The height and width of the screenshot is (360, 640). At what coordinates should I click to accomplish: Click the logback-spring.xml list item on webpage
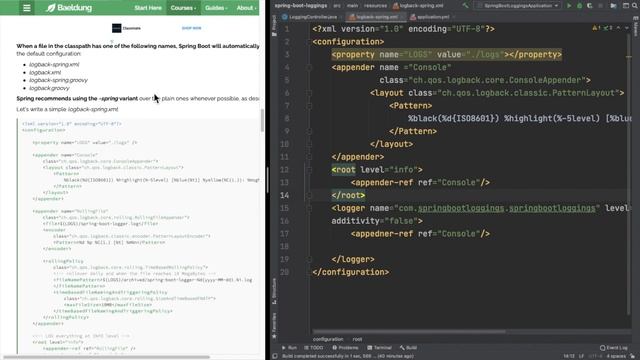pyautogui.click(x=54, y=64)
